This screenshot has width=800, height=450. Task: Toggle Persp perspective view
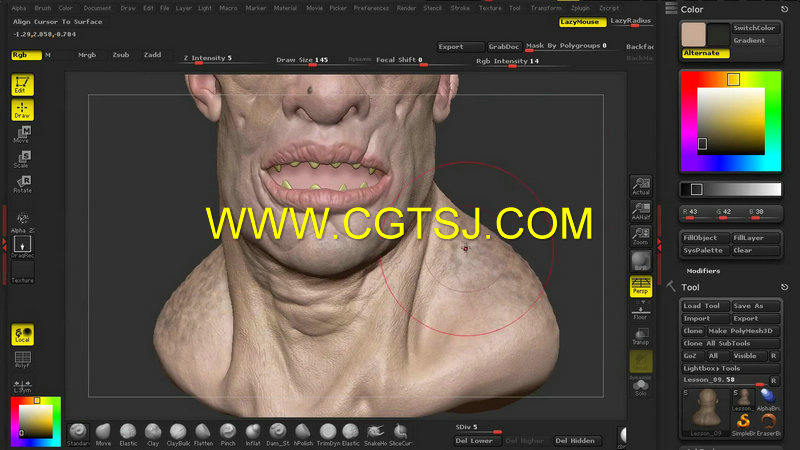coord(641,286)
